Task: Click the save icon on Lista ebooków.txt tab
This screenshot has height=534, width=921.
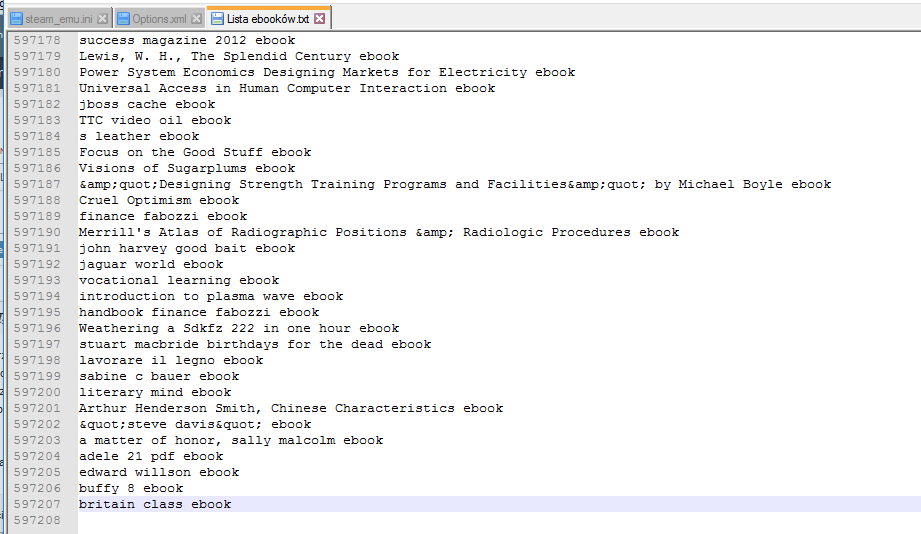Action: [x=216, y=19]
